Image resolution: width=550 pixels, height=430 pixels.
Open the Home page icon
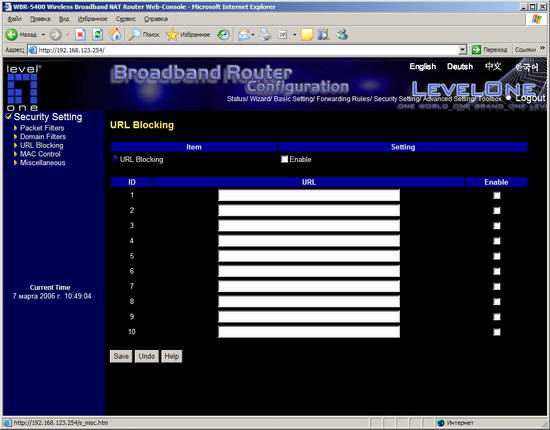click(115, 34)
